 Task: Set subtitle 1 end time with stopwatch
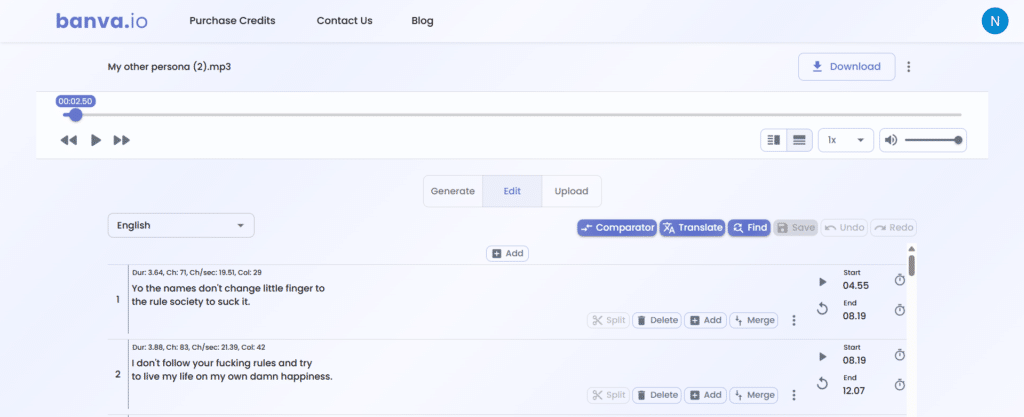[x=900, y=310]
